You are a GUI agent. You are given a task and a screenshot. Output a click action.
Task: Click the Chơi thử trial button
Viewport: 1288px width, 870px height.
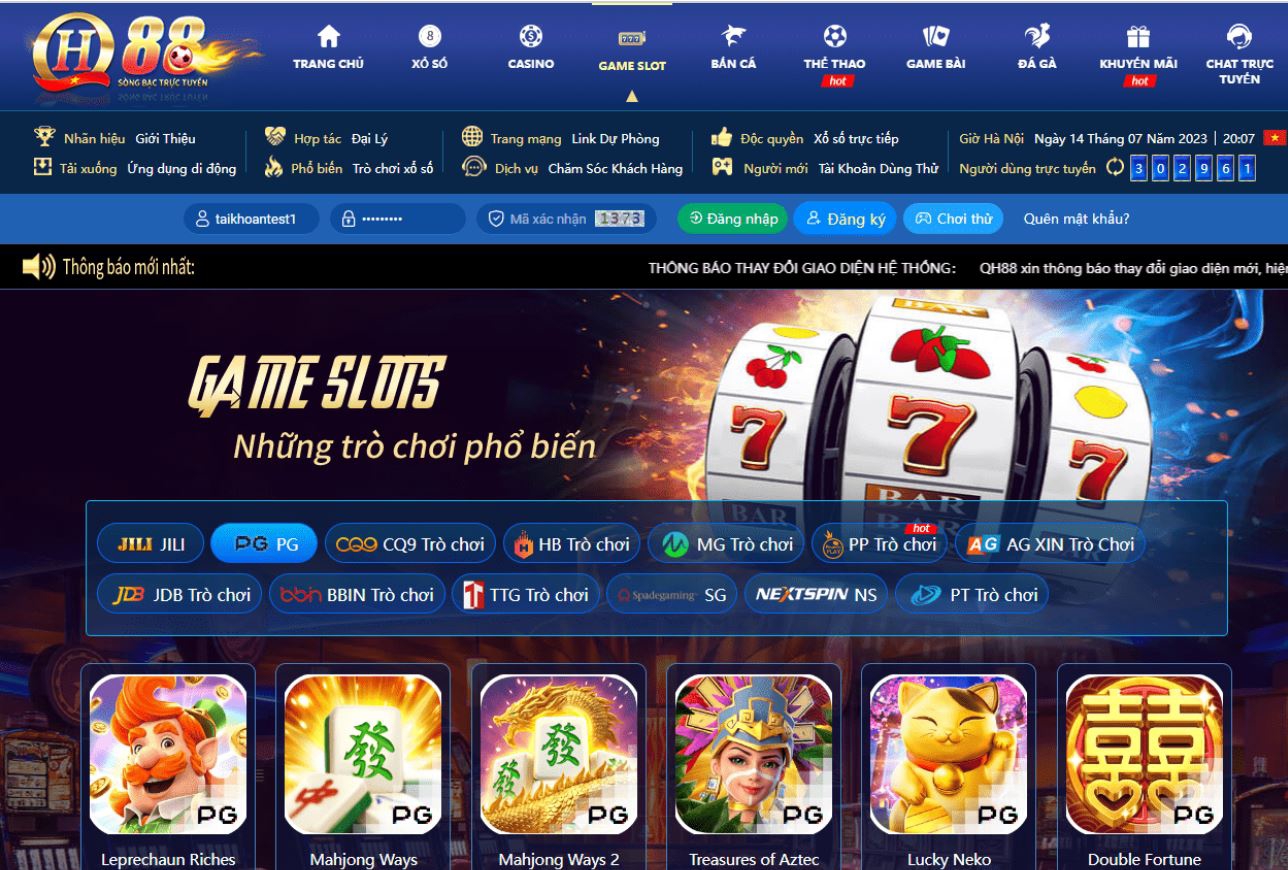tap(953, 219)
